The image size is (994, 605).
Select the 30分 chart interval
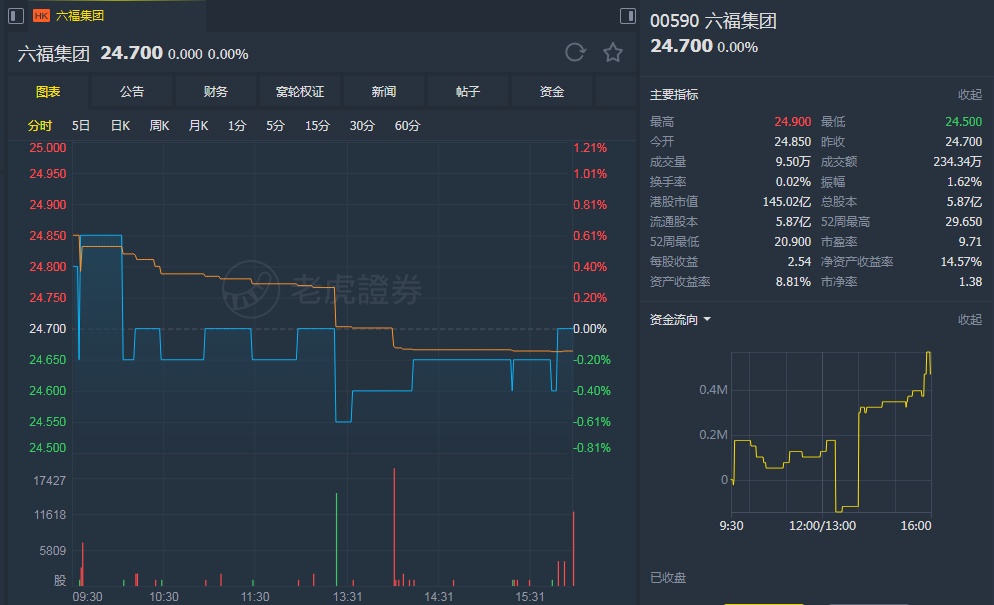coord(362,126)
